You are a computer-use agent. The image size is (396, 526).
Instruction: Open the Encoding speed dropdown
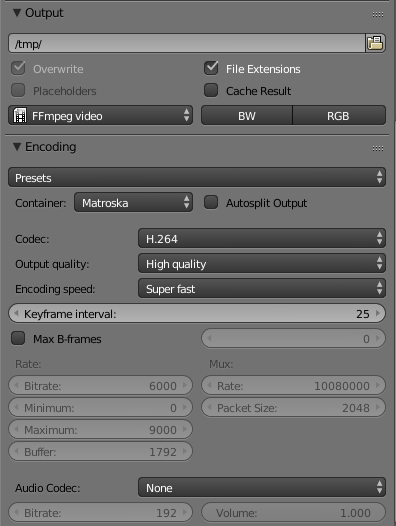[x=262, y=288]
